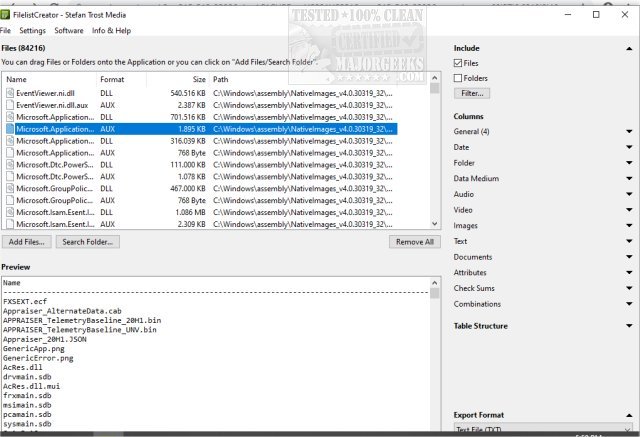The width and height of the screenshot is (640, 437).
Task: Click AcRes.dll.mui in the preview
Action: click(31, 386)
